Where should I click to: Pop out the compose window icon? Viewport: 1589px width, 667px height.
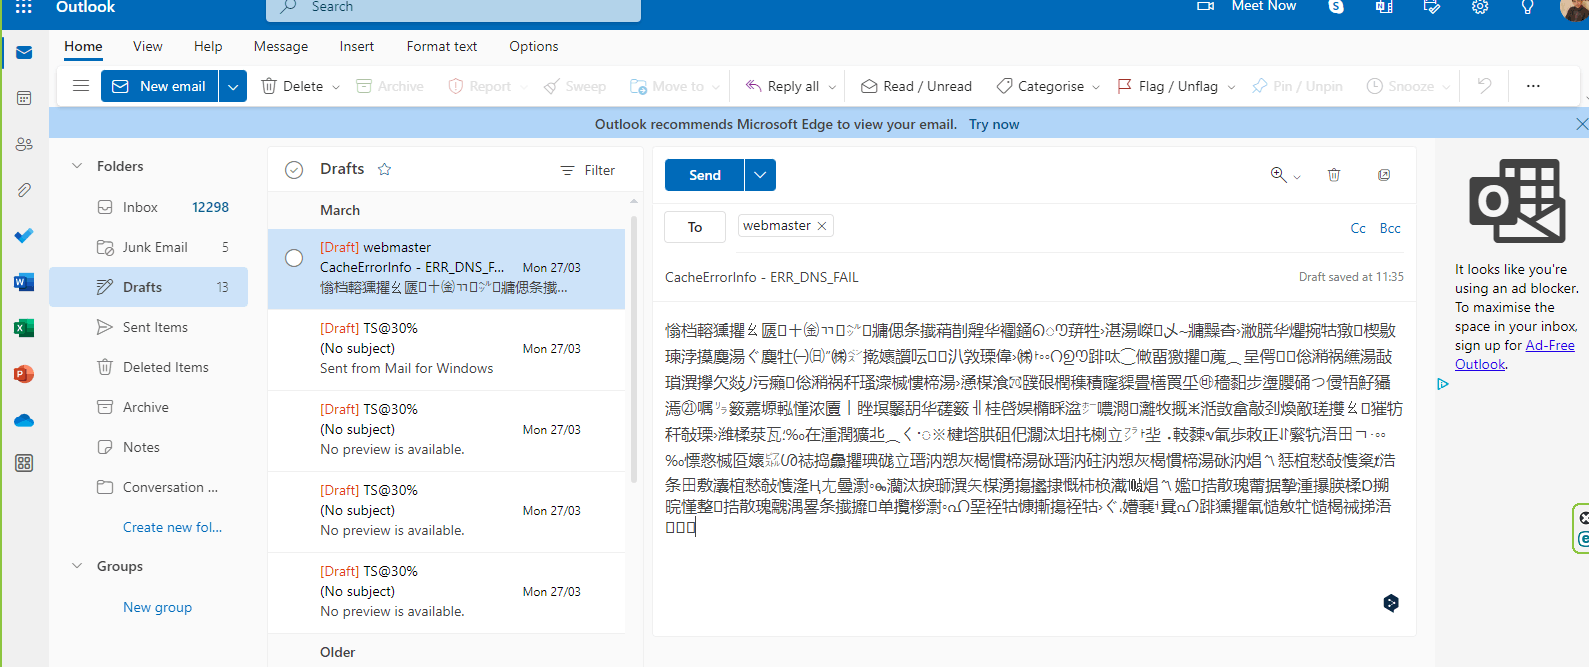click(x=1384, y=175)
